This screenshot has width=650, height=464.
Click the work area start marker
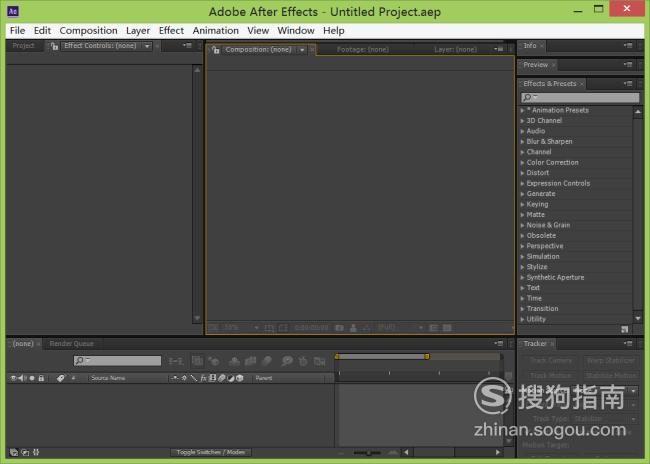[x=337, y=357]
